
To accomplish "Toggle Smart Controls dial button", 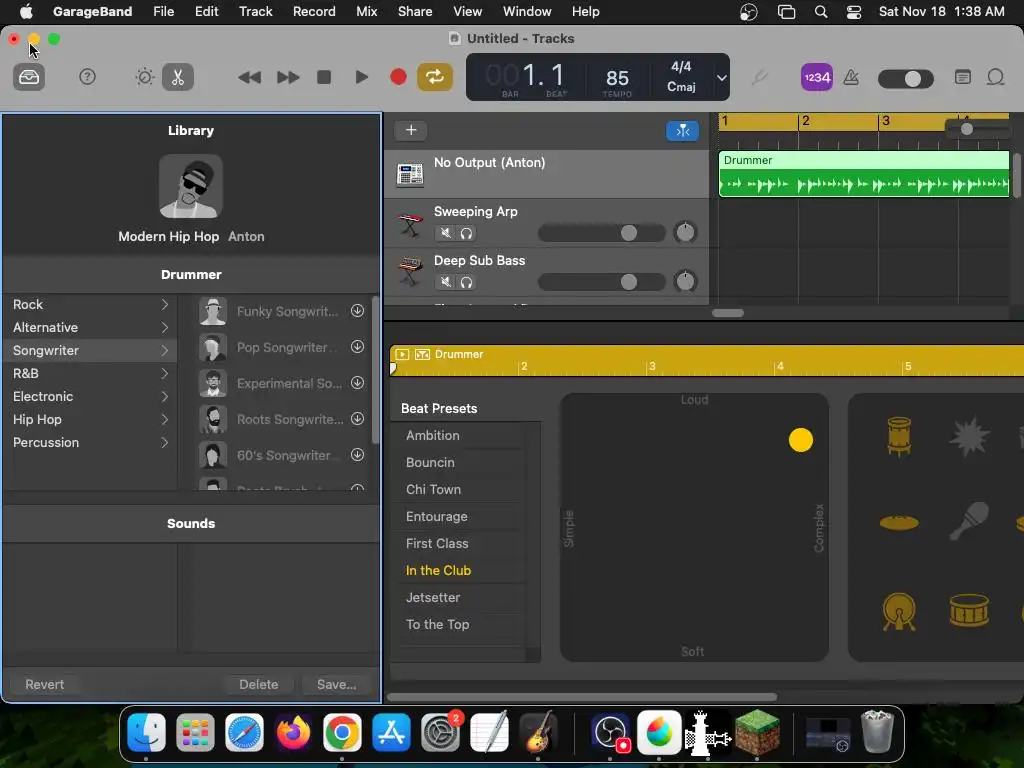I will click(145, 77).
